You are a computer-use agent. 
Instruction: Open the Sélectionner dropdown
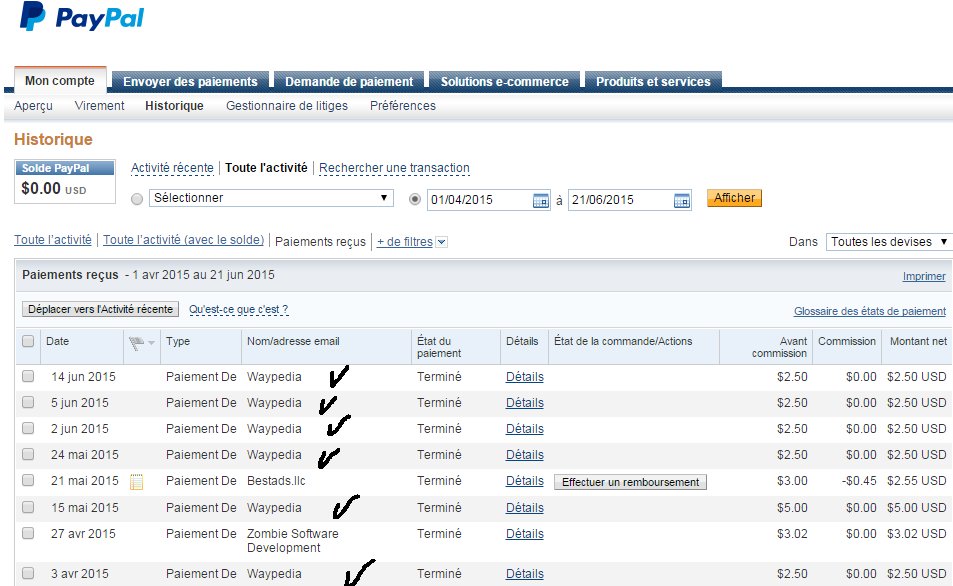coord(271,198)
